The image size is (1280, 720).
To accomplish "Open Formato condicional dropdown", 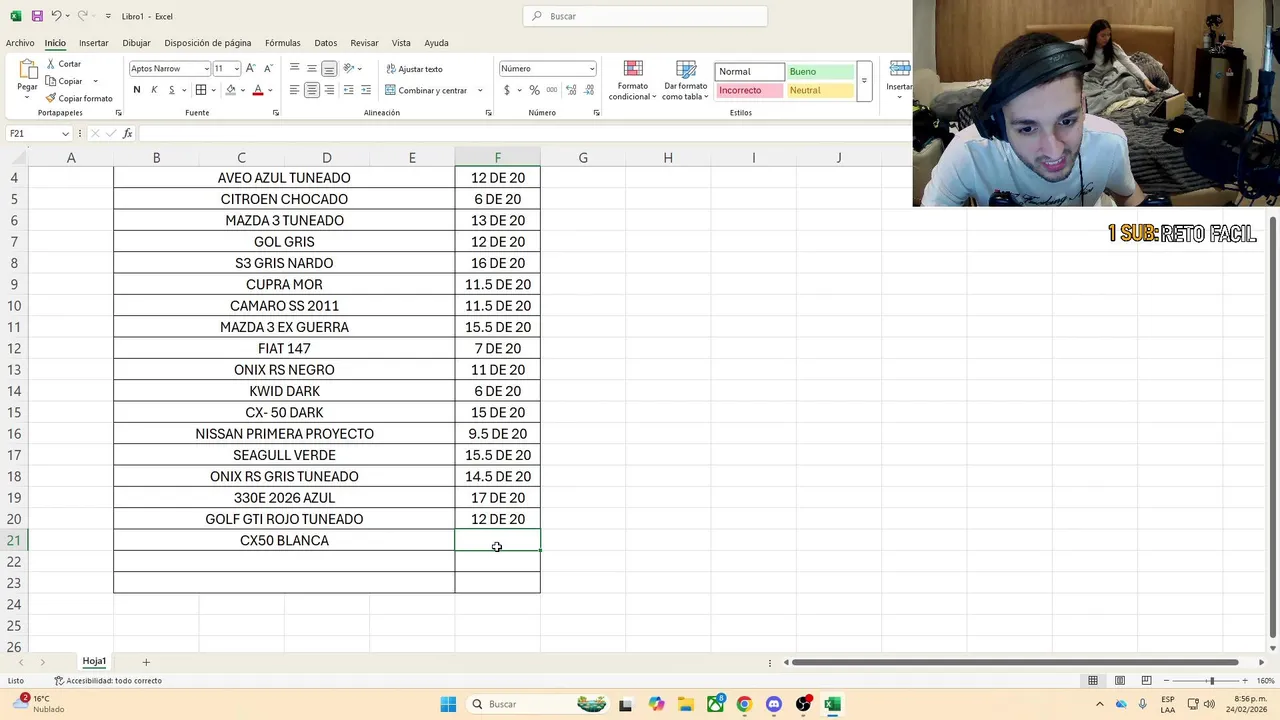I will (633, 80).
